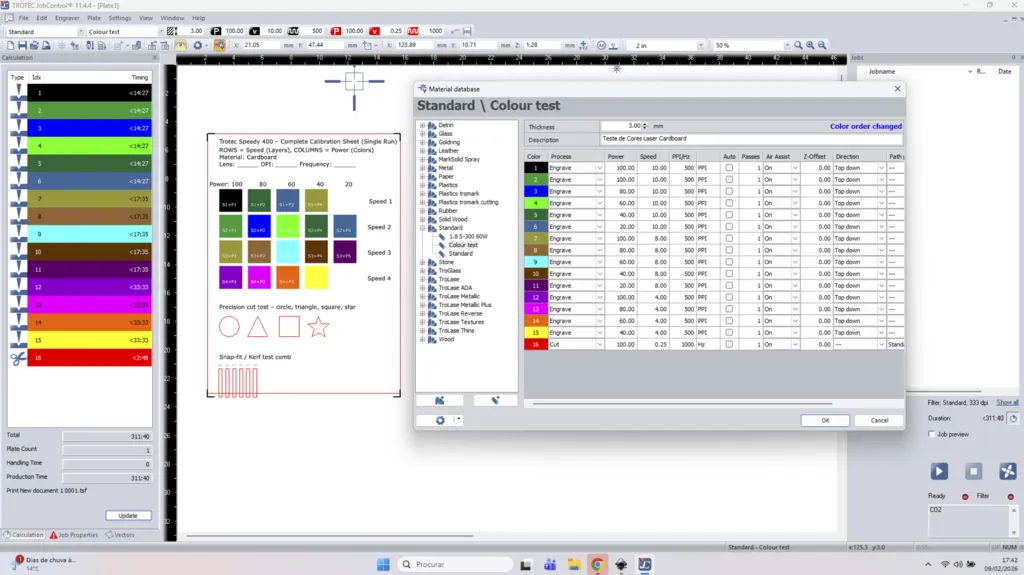Viewport: 1024px width, 575px height.
Task: Click the zoom in magnifier icon
Action: [x=810, y=45]
